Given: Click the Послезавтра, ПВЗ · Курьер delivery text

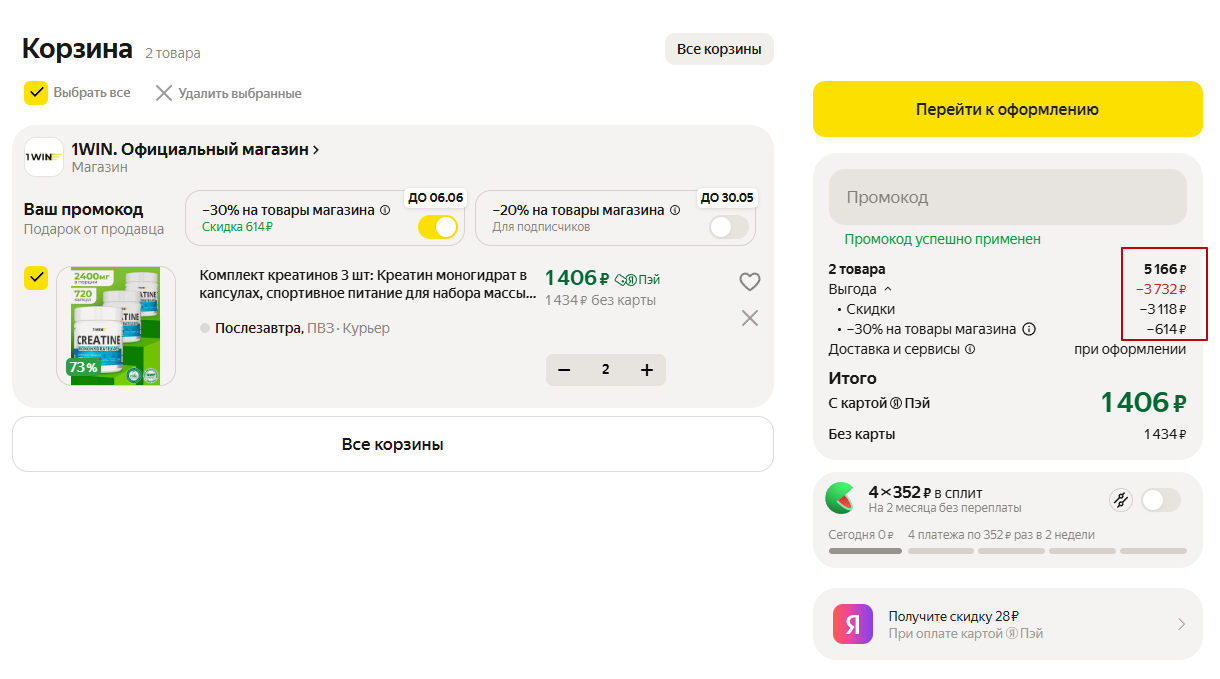Looking at the screenshot, I should 302,328.
